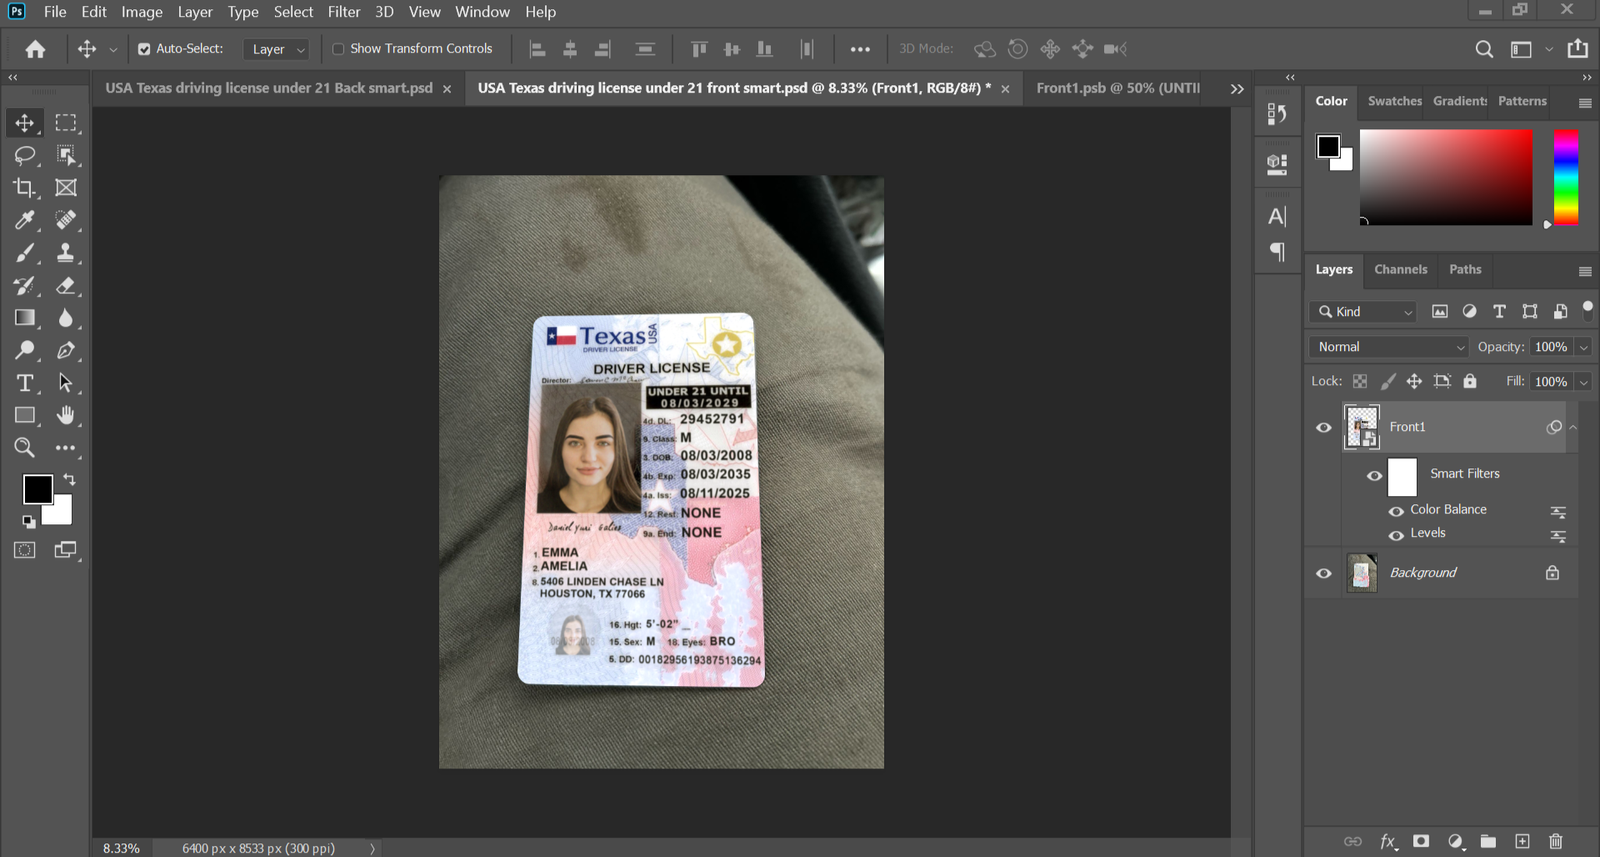Select the Gradient tool

point(24,318)
